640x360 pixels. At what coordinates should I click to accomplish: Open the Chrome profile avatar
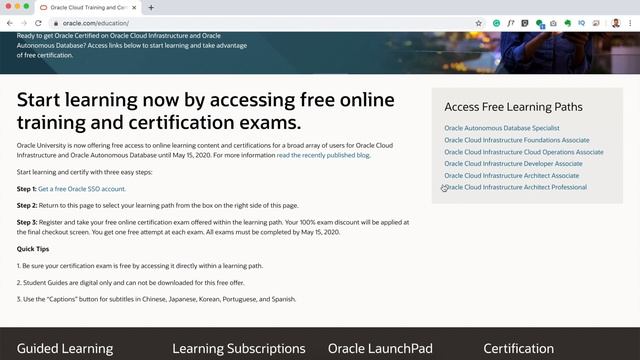(616, 23)
